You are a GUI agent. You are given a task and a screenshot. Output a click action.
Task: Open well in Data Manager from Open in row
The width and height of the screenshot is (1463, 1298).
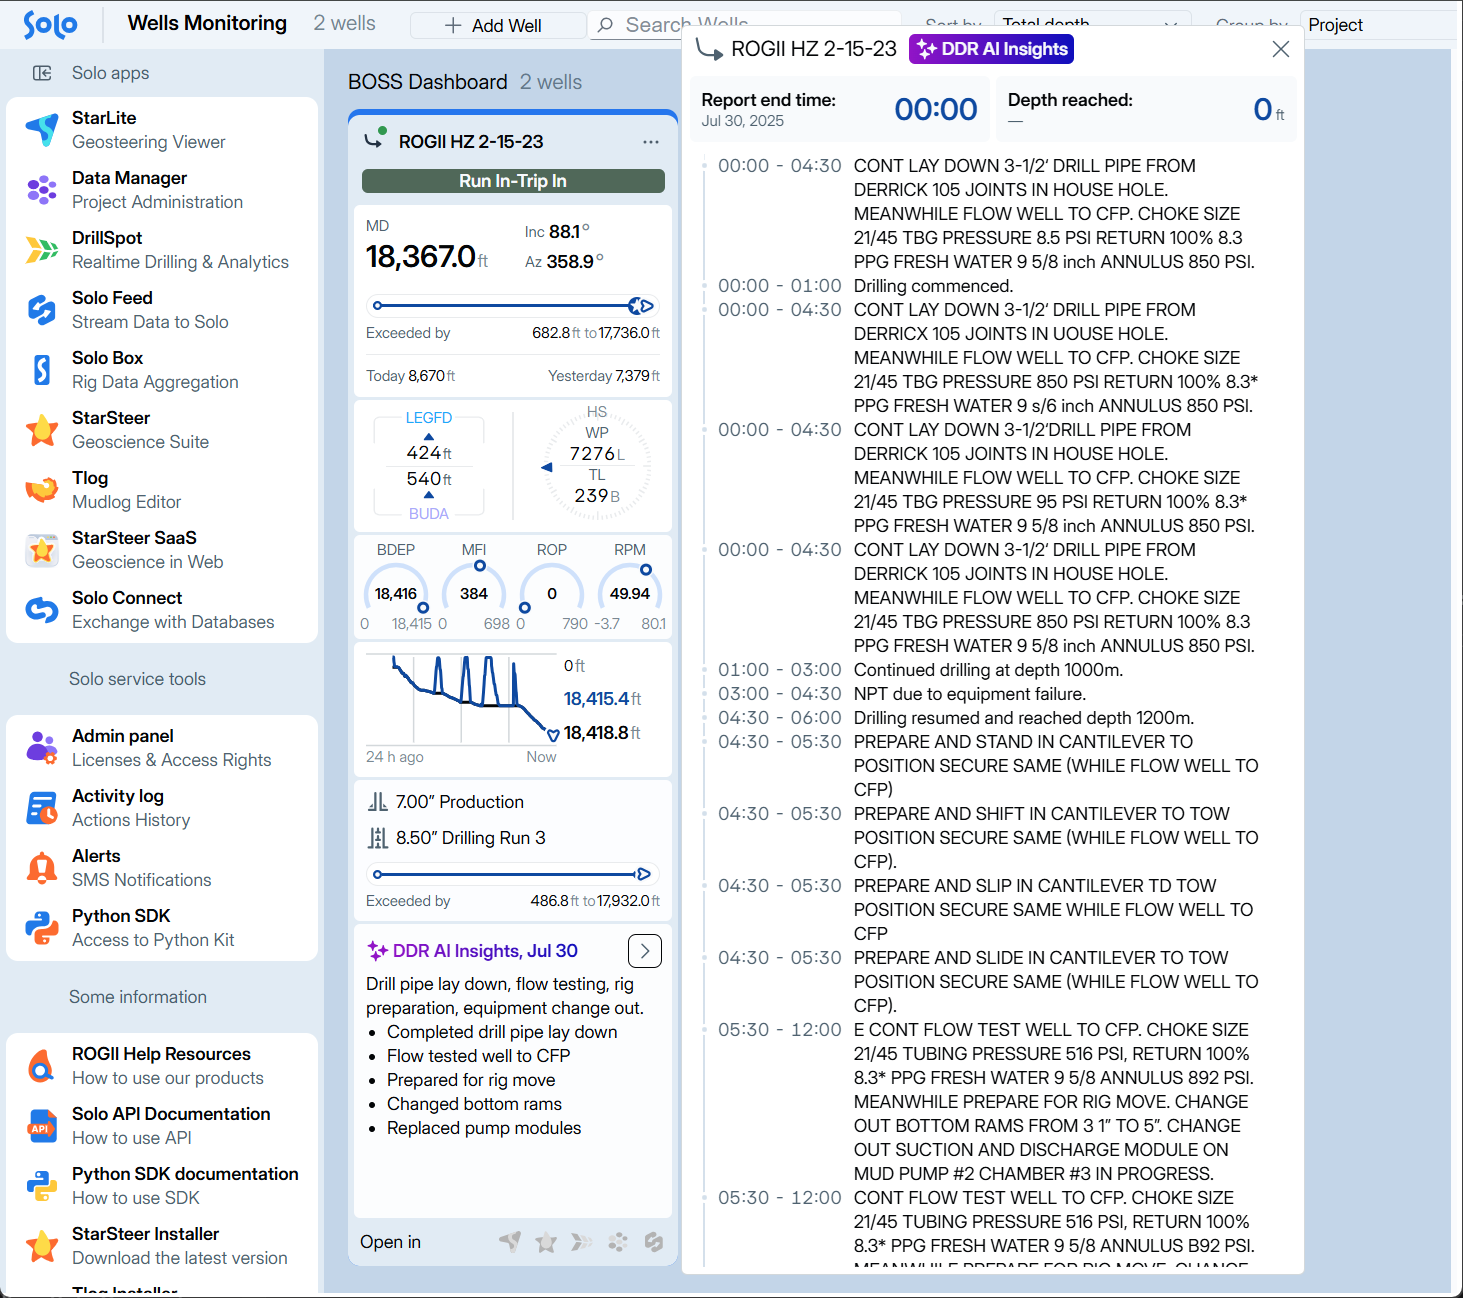[618, 1242]
